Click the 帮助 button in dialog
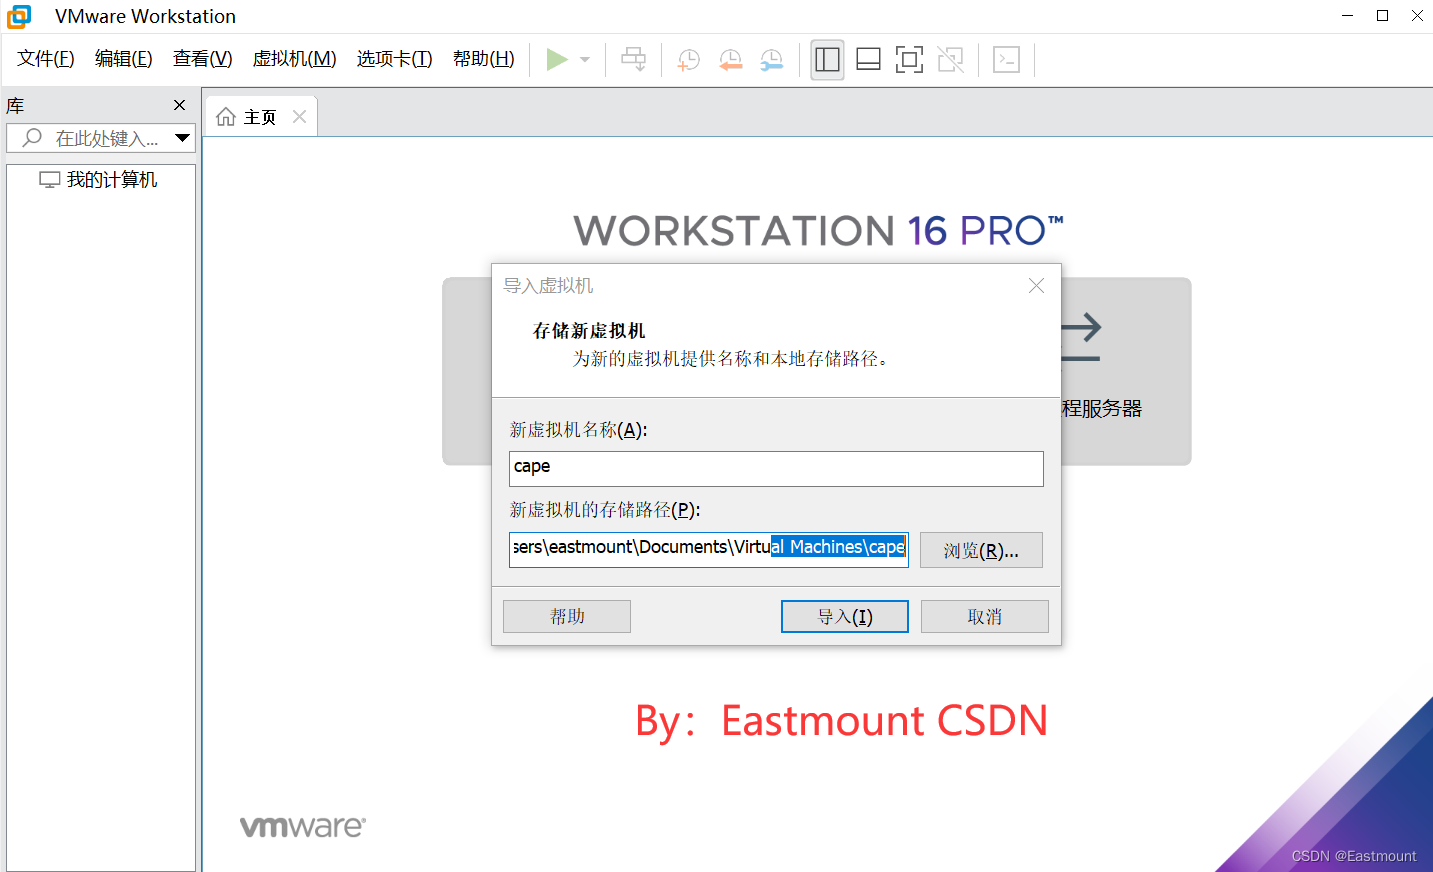 coord(567,617)
